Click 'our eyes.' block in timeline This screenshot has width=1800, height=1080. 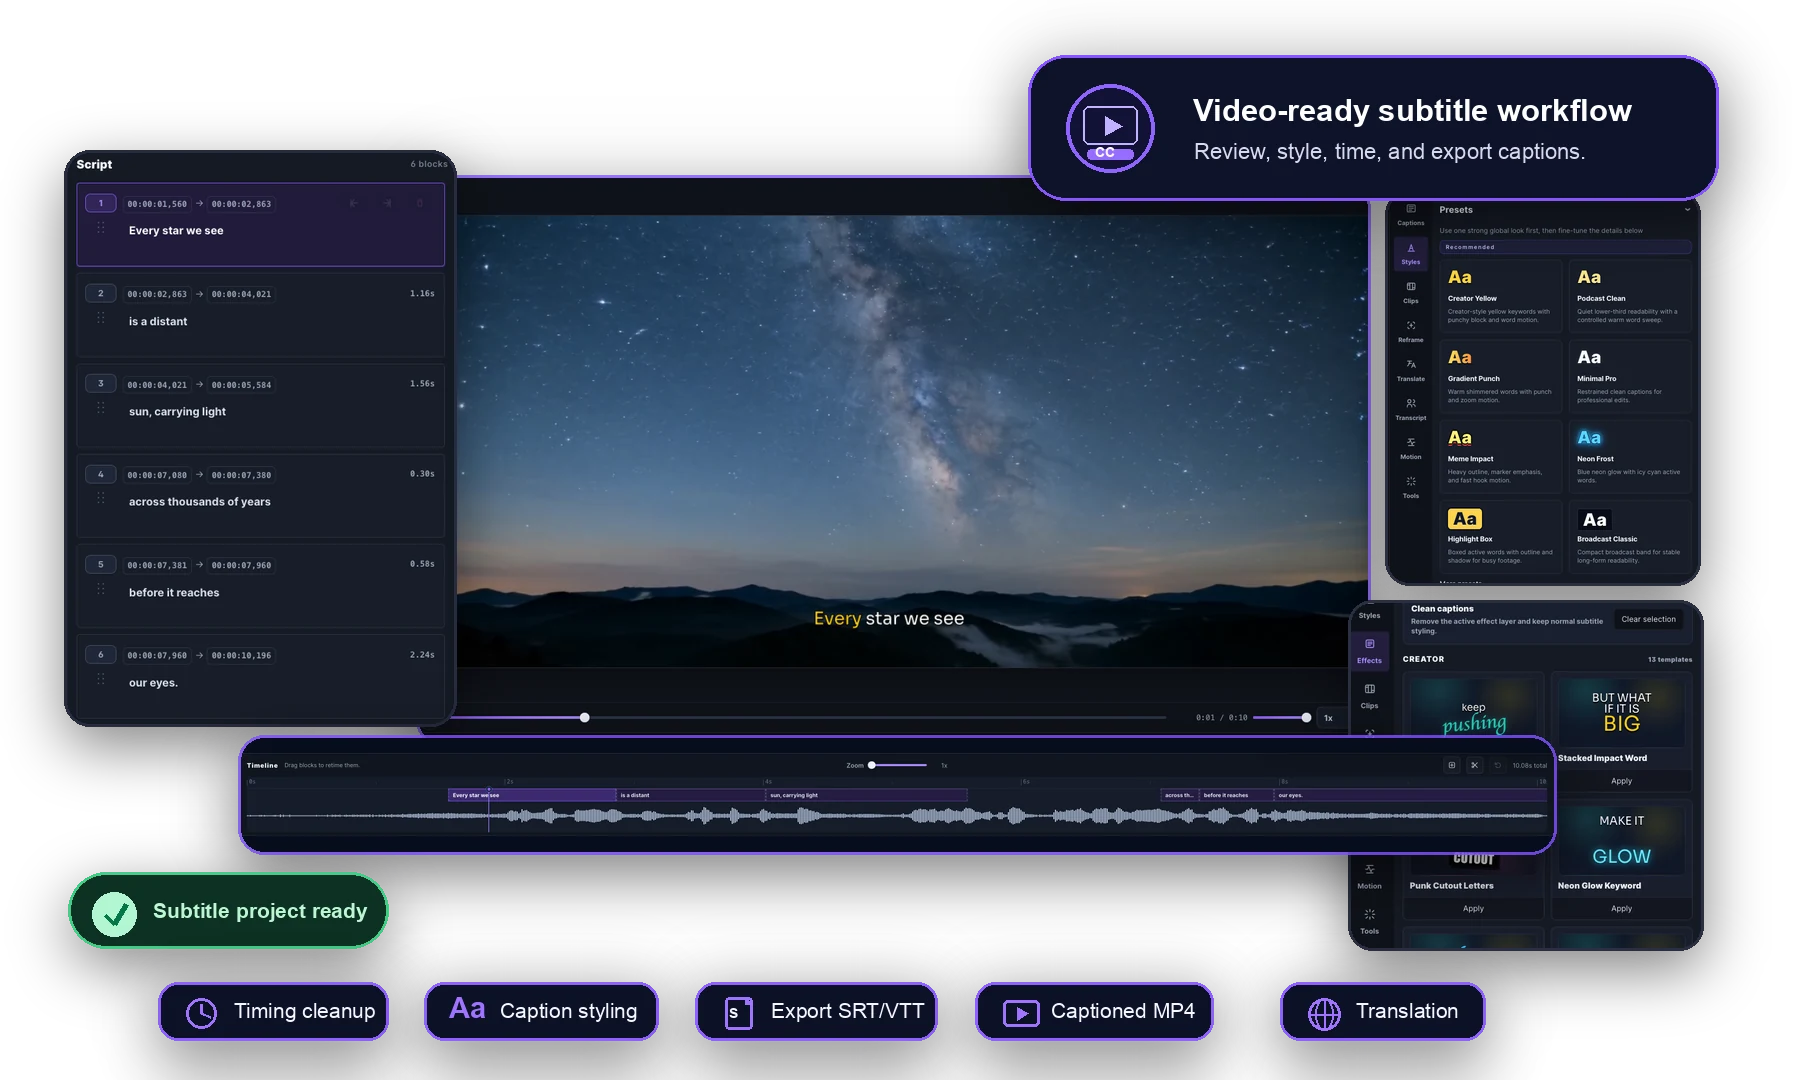point(1410,795)
